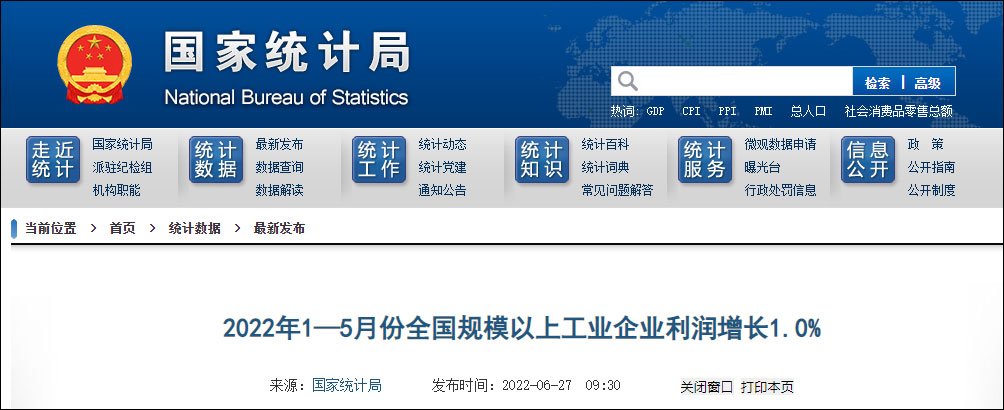This screenshot has height=410, width=1004.
Task: Open the 统计工作 blue tile
Action: pyautogui.click(x=379, y=160)
